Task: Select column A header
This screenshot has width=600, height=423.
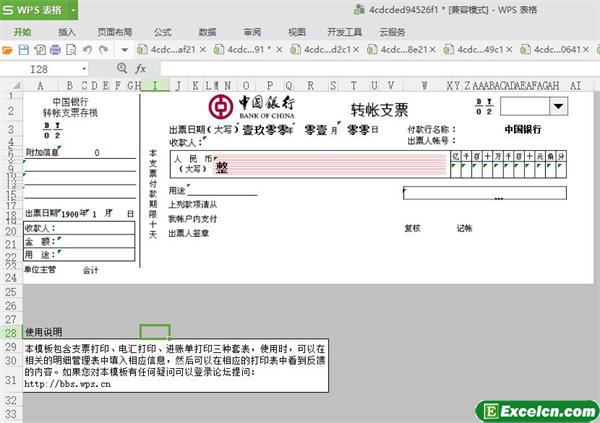Action: point(40,86)
